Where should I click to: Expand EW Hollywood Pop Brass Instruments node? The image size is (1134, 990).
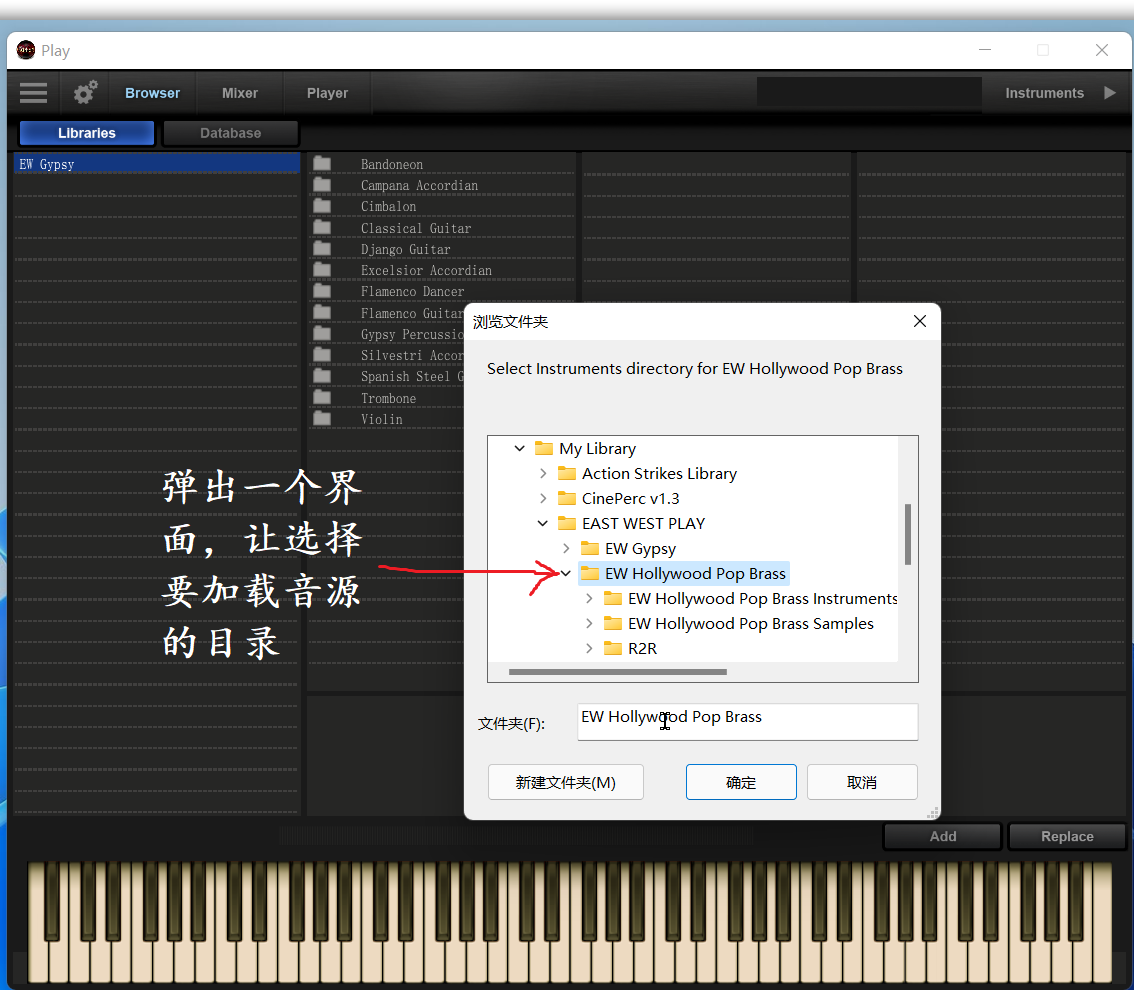[x=589, y=598]
